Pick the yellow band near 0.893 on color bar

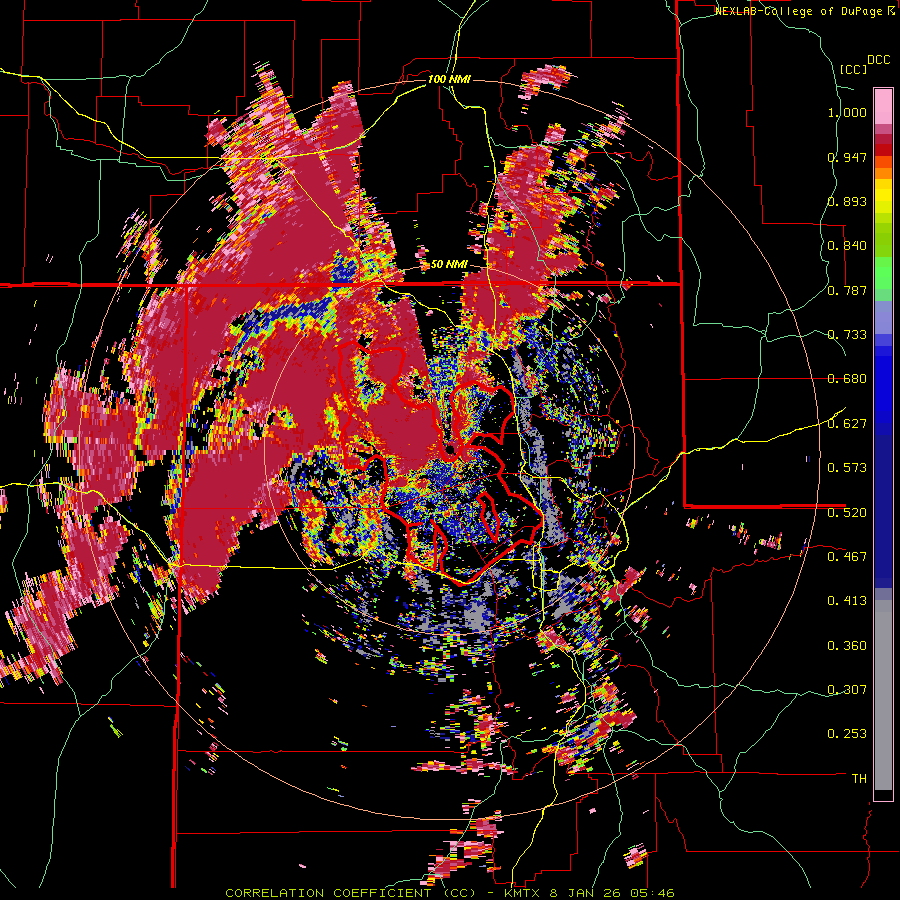[x=883, y=196]
